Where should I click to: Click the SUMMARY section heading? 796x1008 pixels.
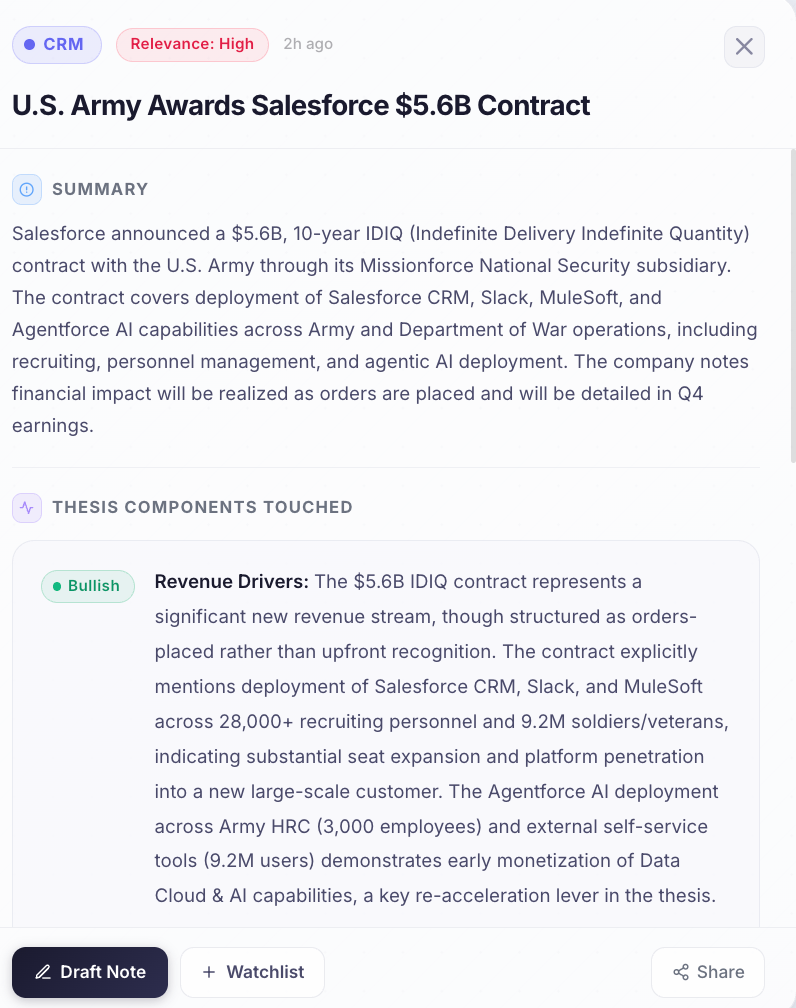pyautogui.click(x=100, y=189)
